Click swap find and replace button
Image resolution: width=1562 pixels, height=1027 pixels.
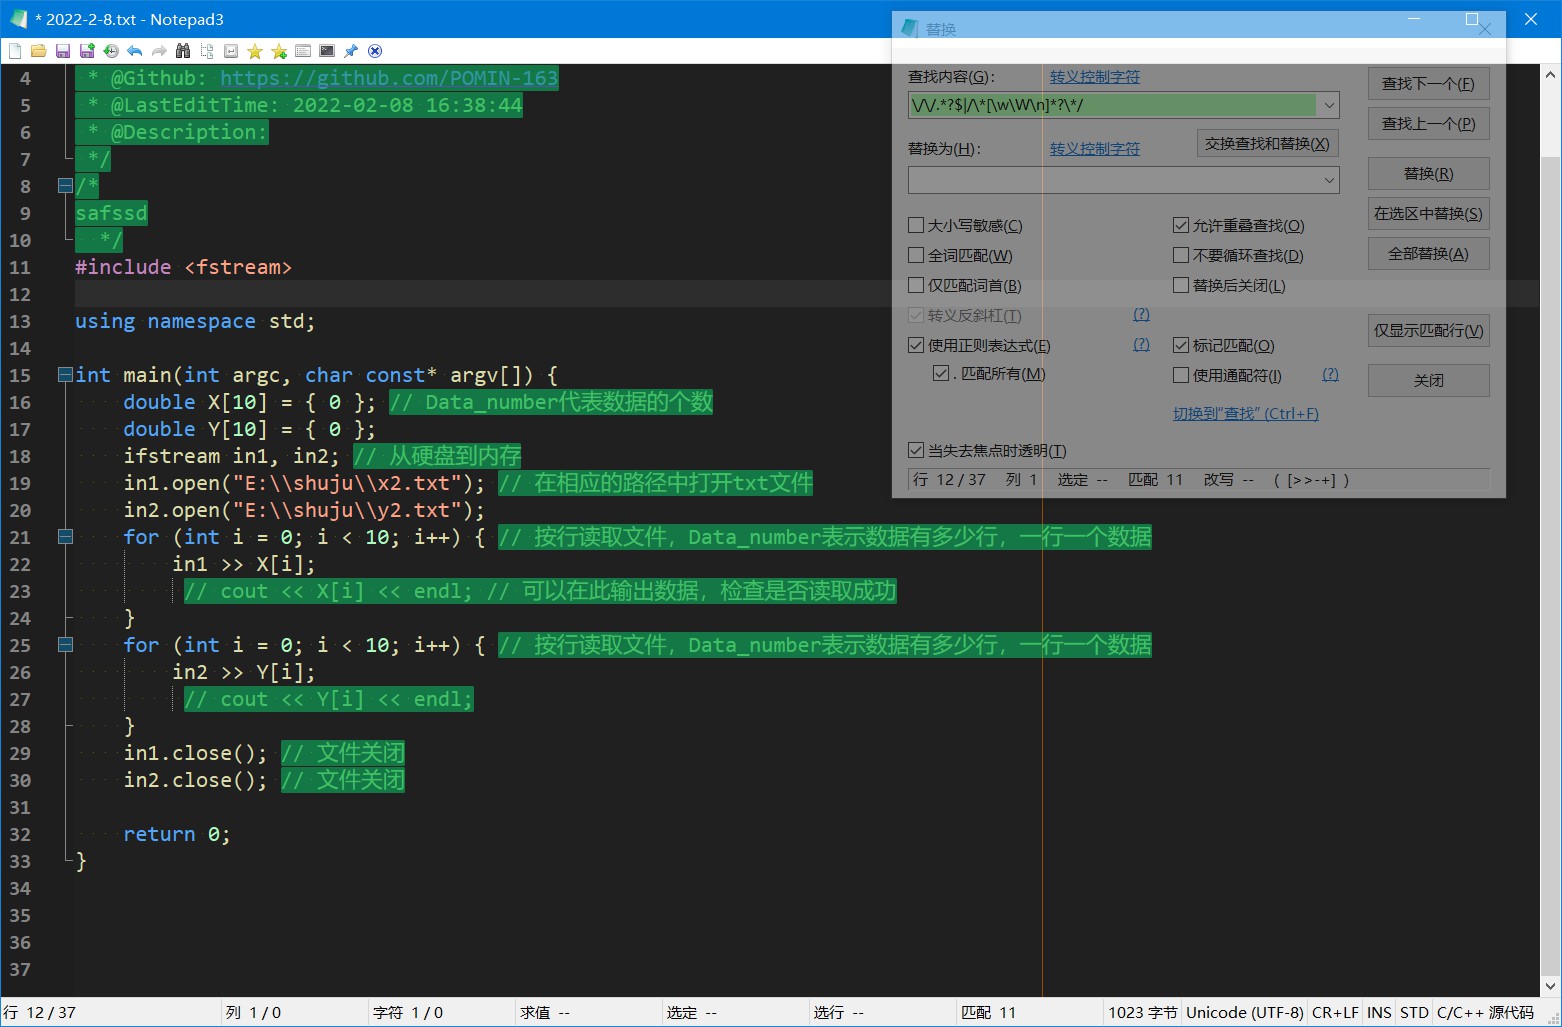pos(1267,144)
